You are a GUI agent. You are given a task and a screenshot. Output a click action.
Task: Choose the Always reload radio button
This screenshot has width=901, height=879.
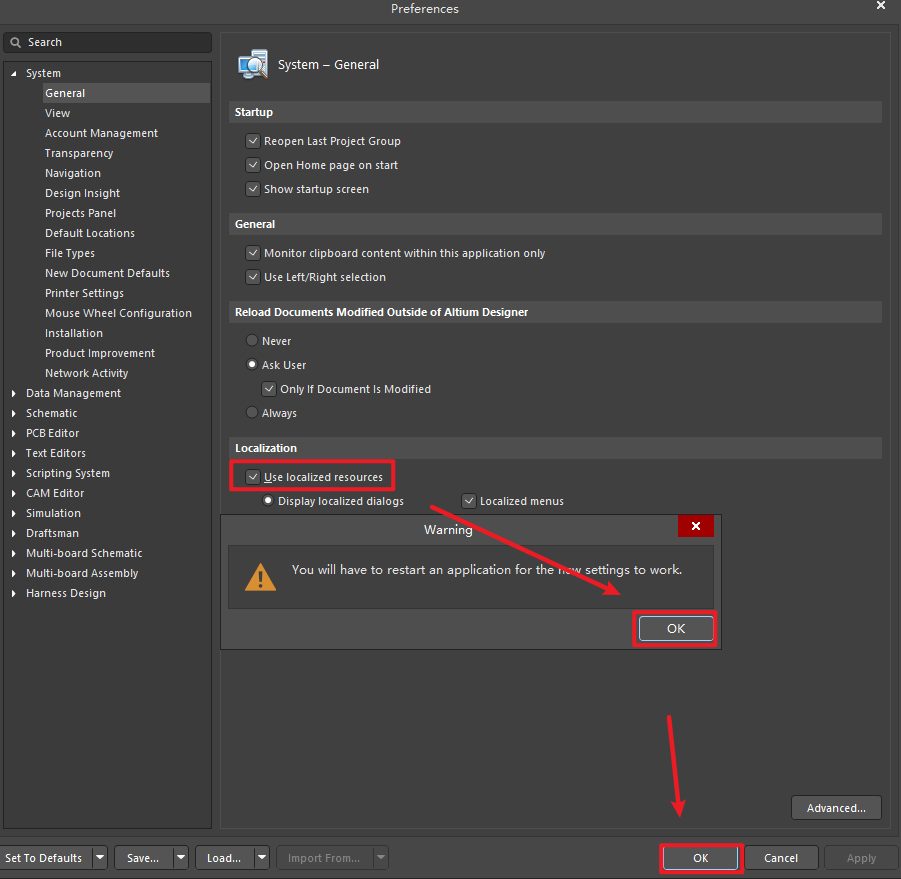tap(252, 413)
